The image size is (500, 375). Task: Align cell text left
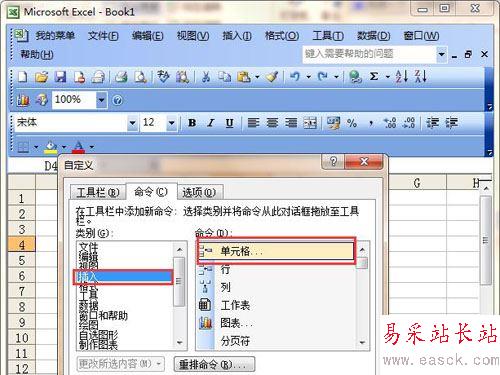click(x=253, y=123)
